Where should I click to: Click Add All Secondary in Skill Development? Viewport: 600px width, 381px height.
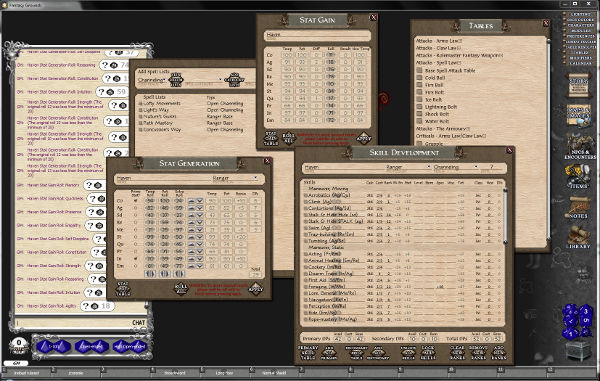[x=378, y=353]
